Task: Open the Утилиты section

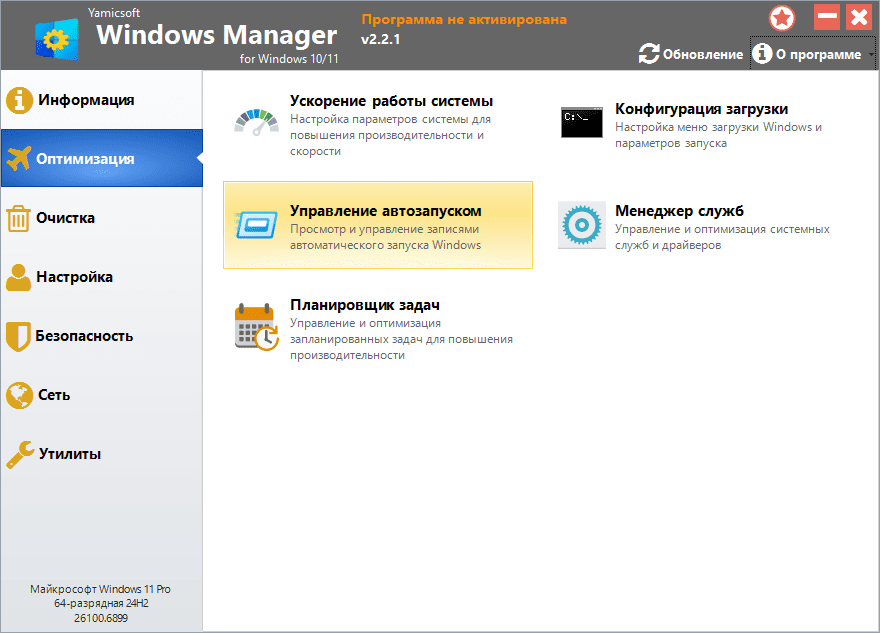Action: coord(102,454)
